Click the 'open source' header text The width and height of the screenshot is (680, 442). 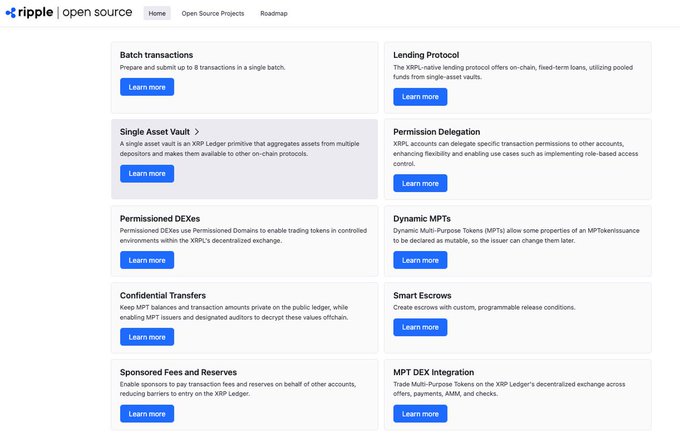click(x=97, y=13)
